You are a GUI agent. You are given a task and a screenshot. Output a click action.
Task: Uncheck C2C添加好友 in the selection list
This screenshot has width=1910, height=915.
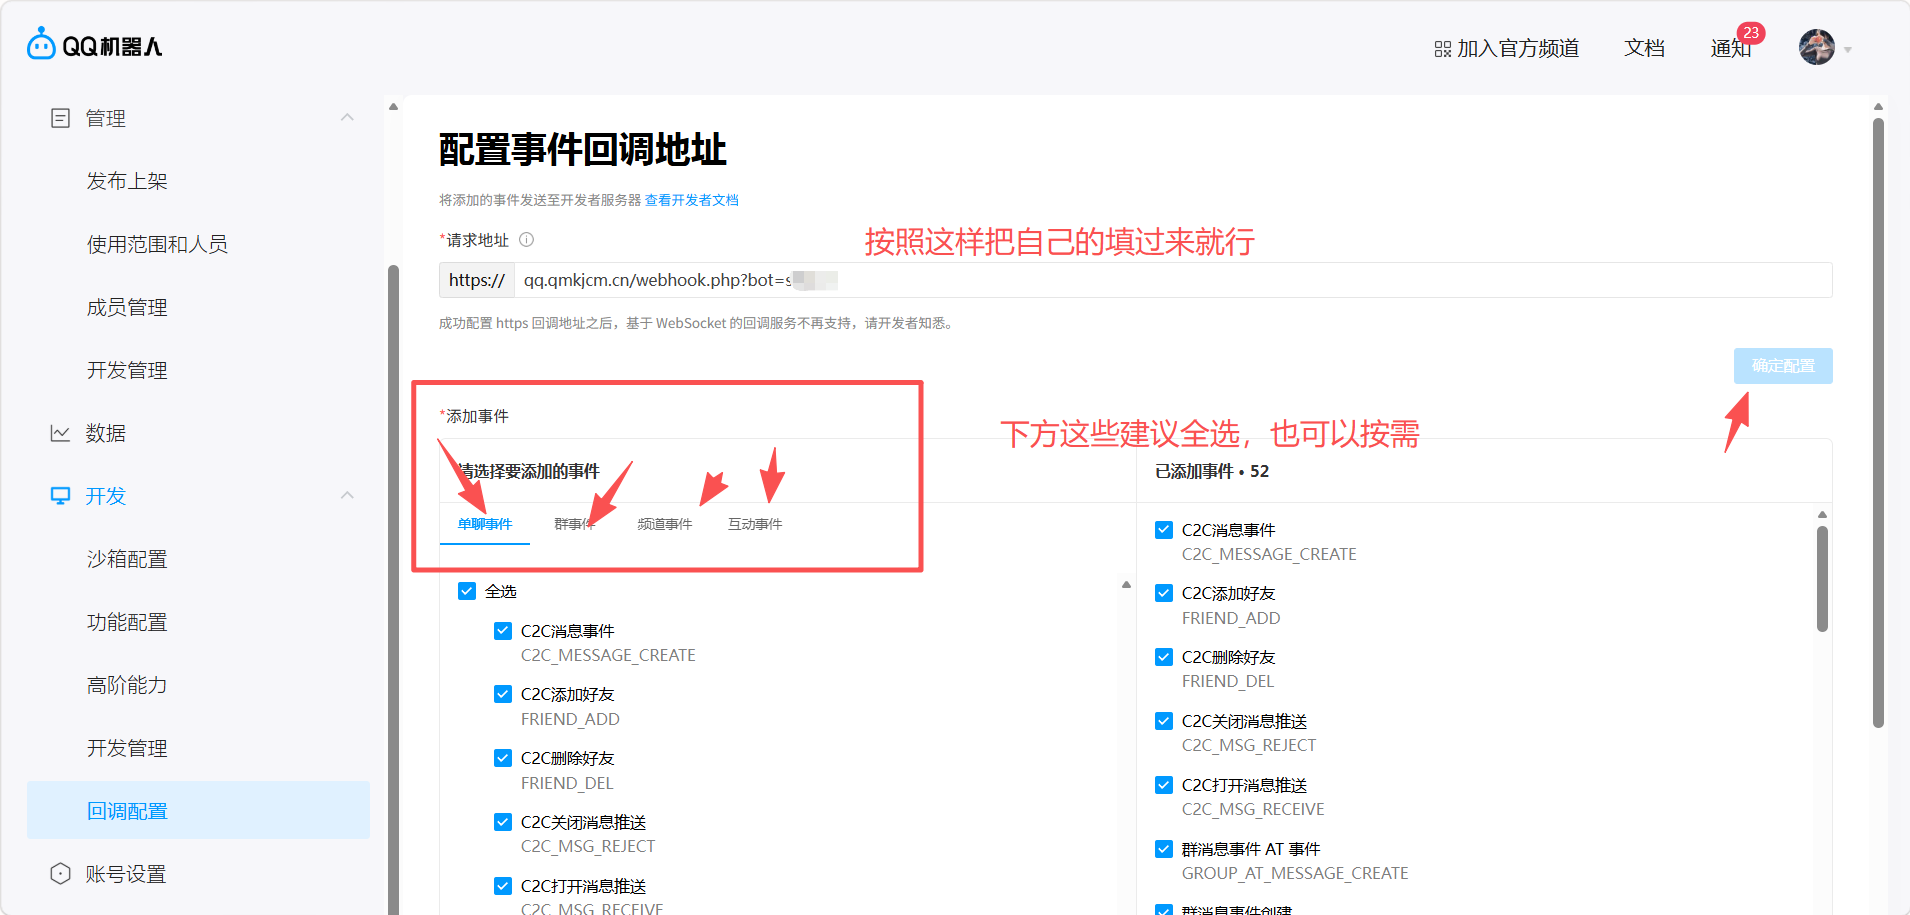point(503,694)
